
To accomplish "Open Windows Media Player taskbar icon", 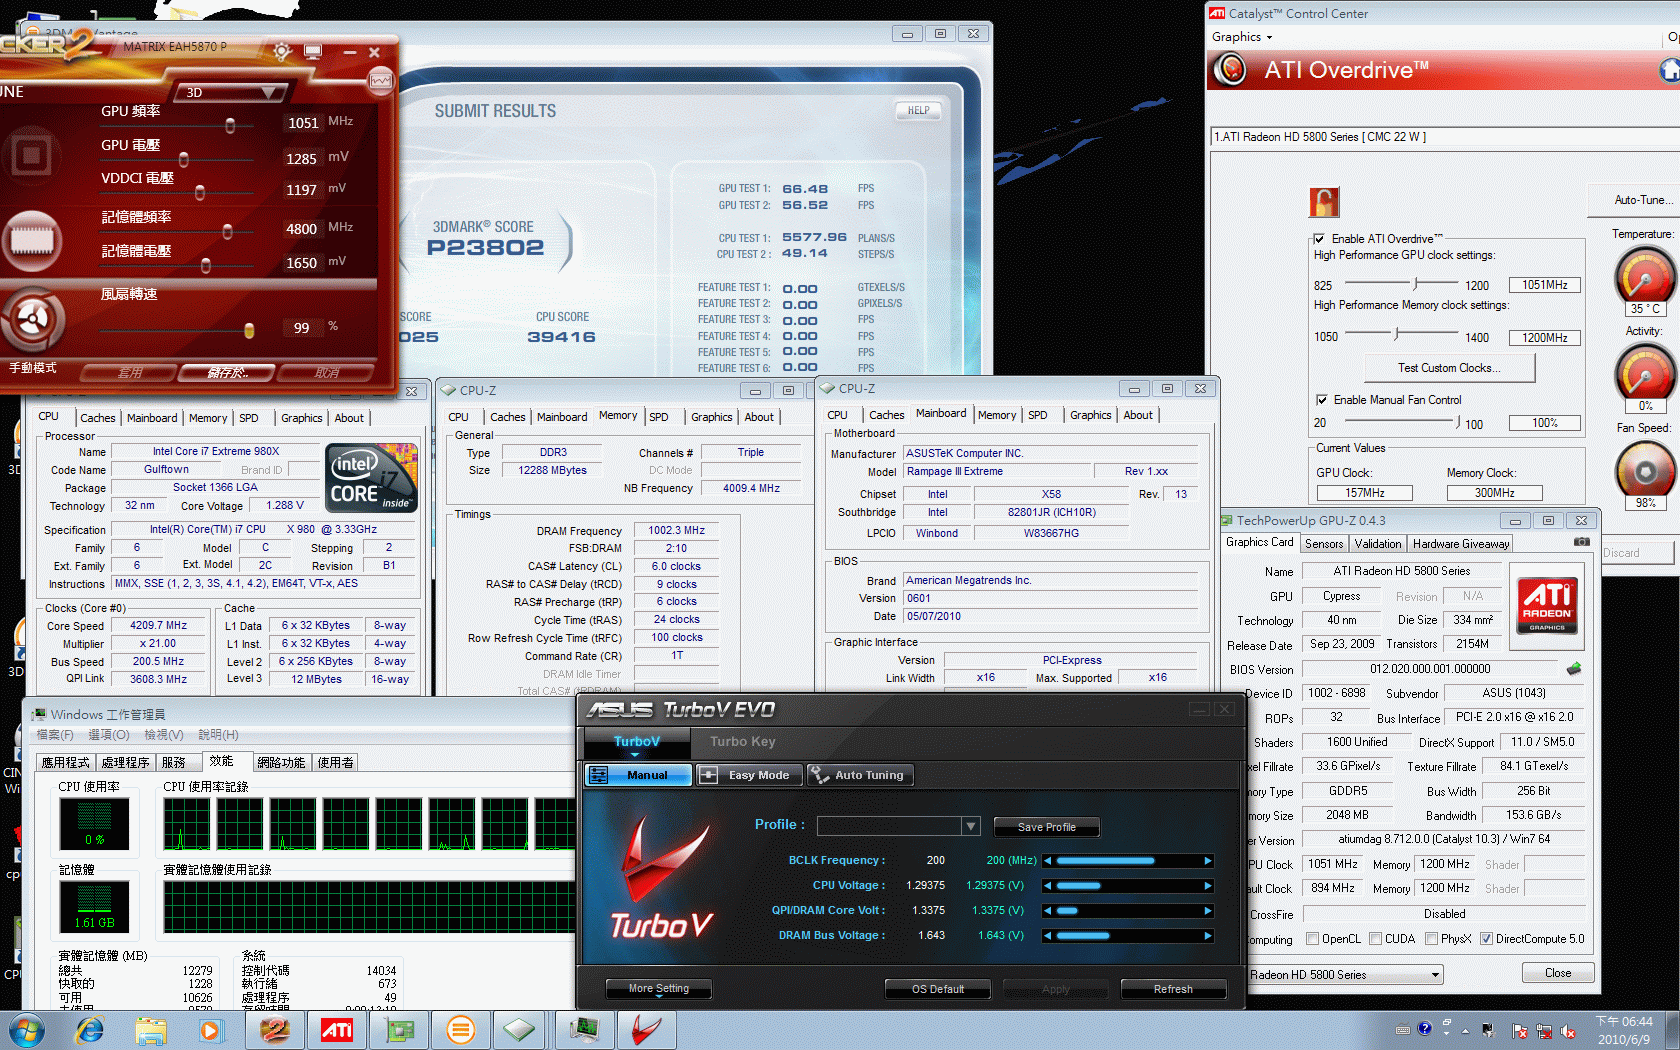I will click(x=210, y=1029).
